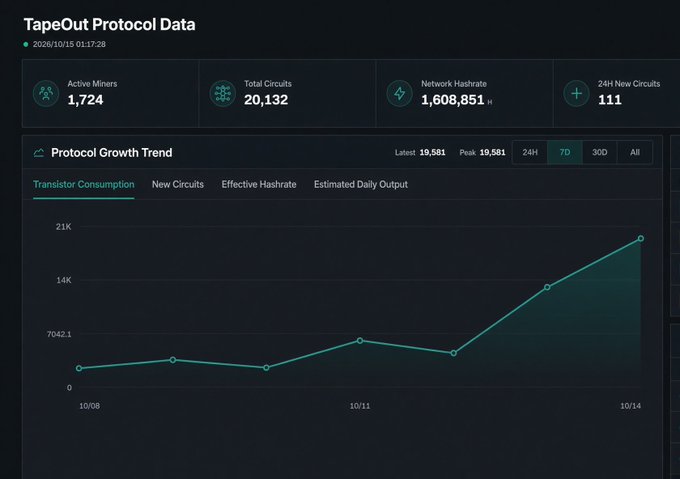Click the 10/08 x-axis date label
This screenshot has width=680, height=479.
(x=89, y=406)
